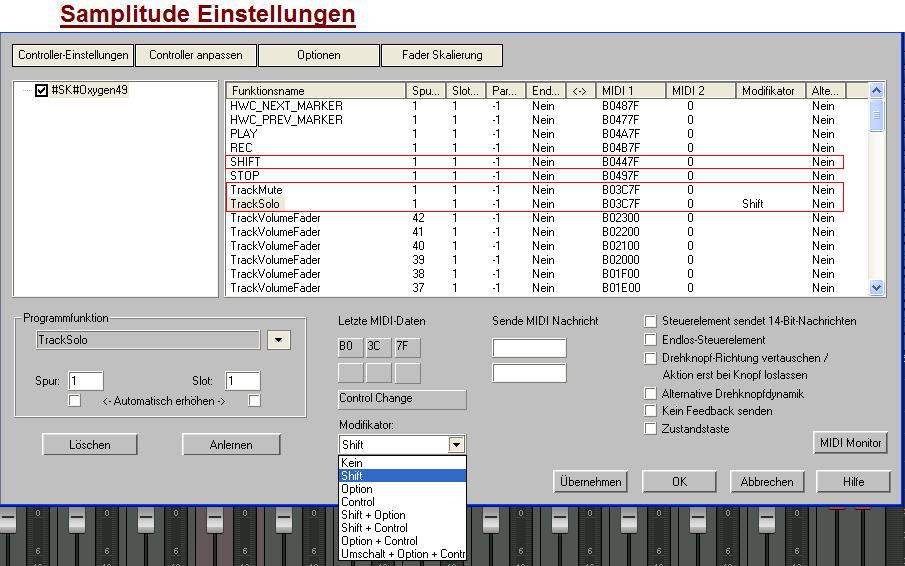The image size is (905, 566).
Task: Choose Option from Modifikator list
Action: click(x=402, y=489)
